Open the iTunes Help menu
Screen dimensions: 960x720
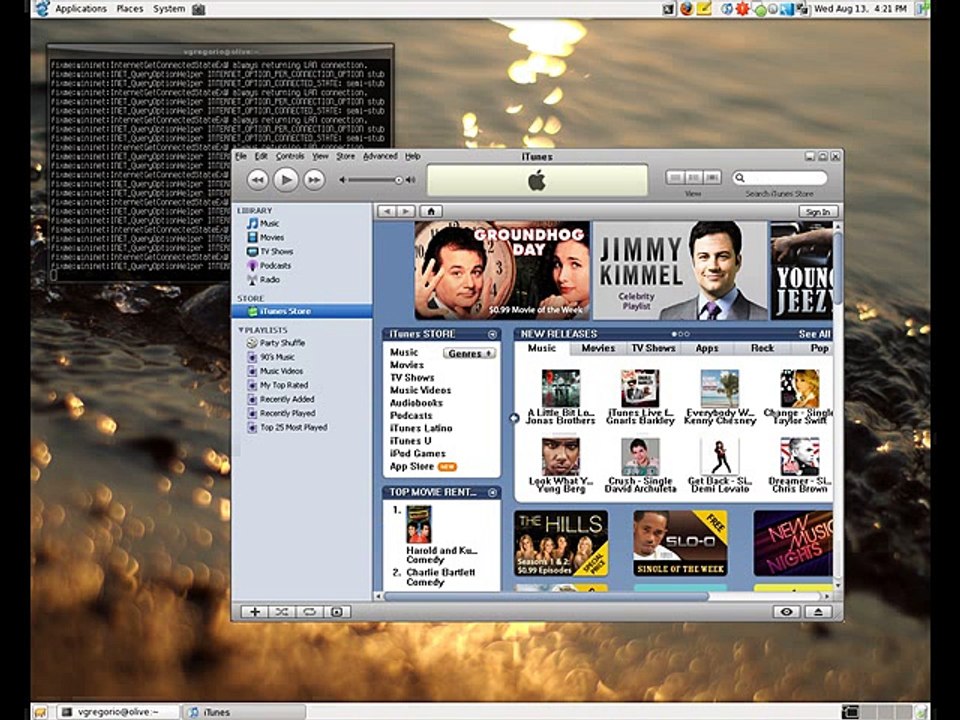(x=413, y=157)
